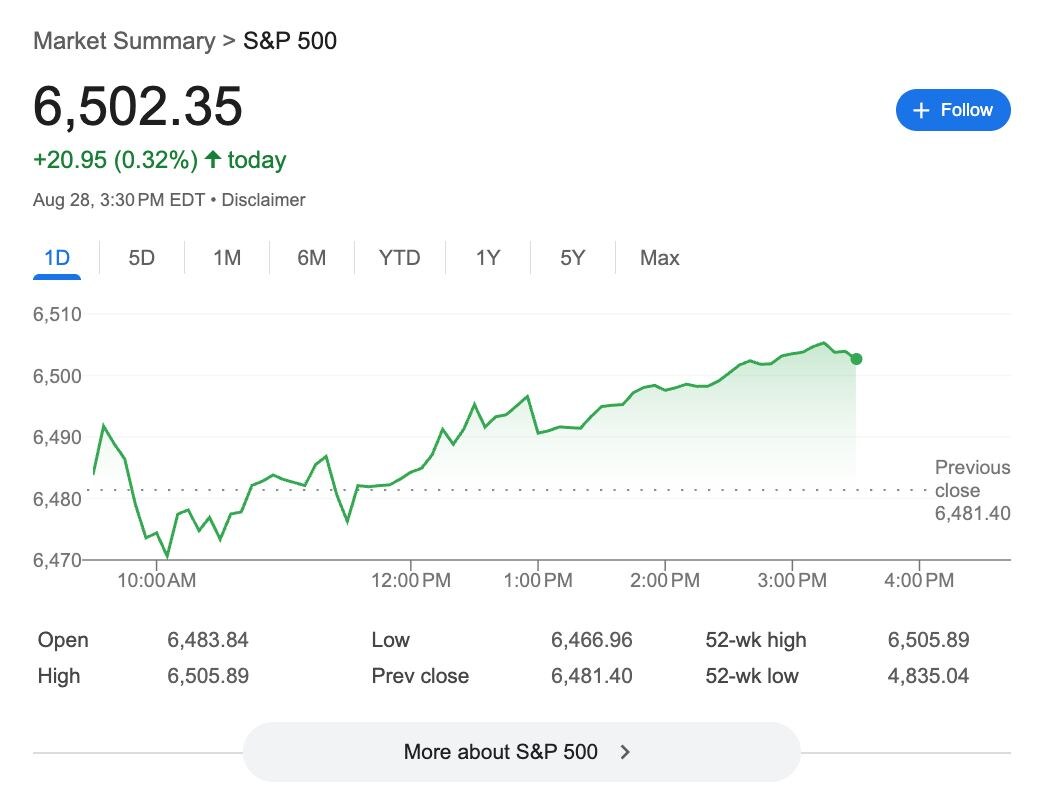Click the green up arrow beside today
The image size is (1046, 804).
pyautogui.click(x=212, y=160)
